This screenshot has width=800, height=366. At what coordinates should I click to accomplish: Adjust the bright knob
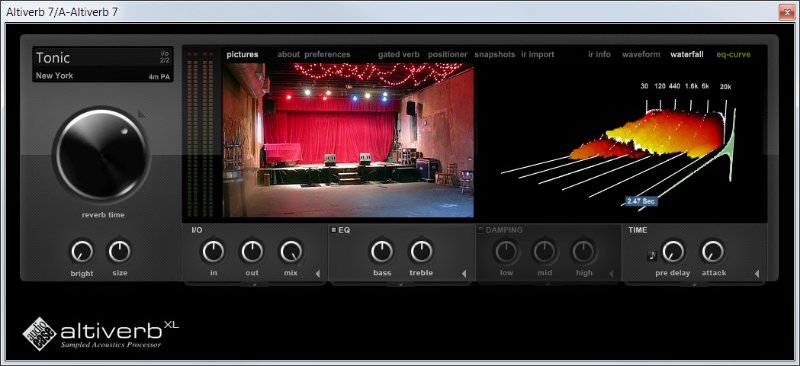click(82, 252)
